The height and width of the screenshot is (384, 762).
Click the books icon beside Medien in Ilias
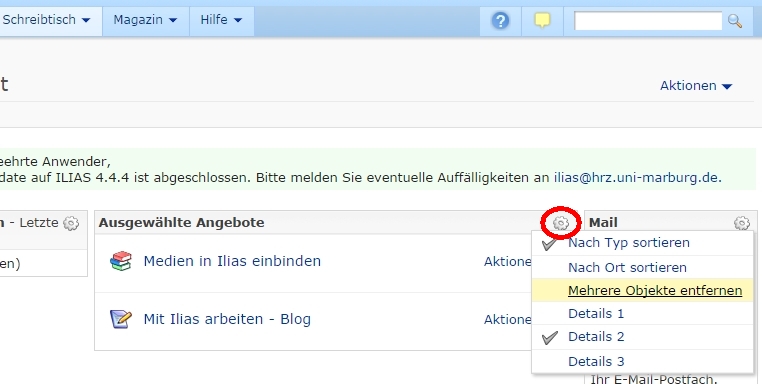[x=121, y=261]
